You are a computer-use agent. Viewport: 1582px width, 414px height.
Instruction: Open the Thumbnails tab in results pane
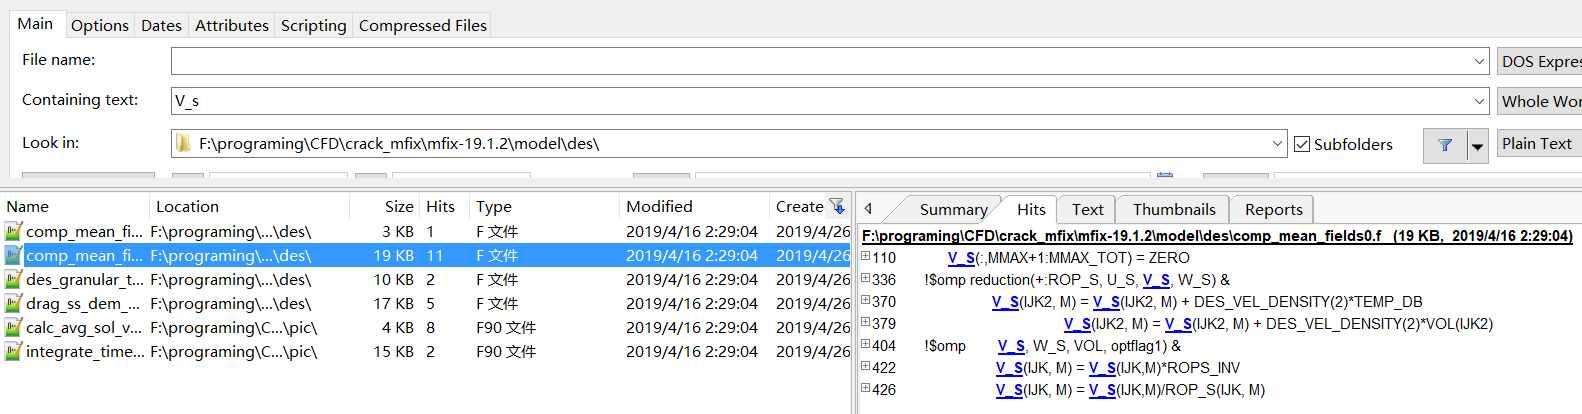click(x=1174, y=209)
